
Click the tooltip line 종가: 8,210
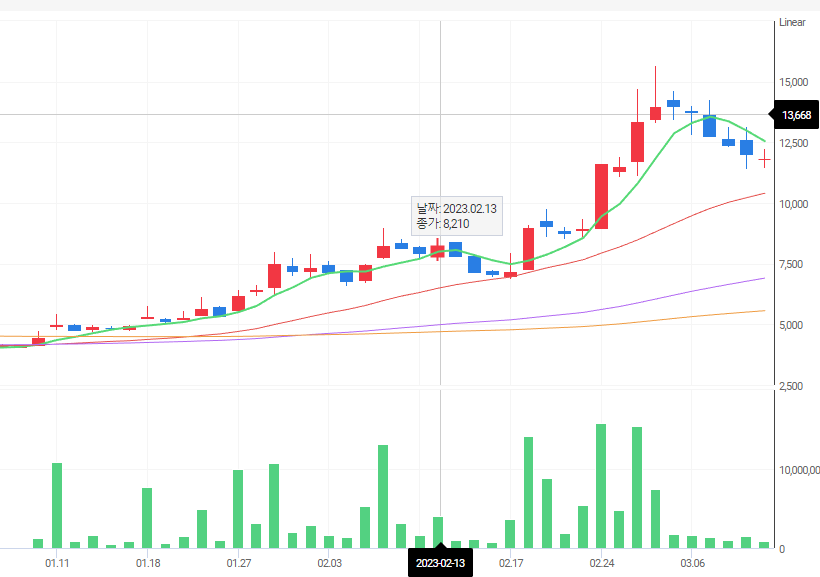[x=443, y=224]
